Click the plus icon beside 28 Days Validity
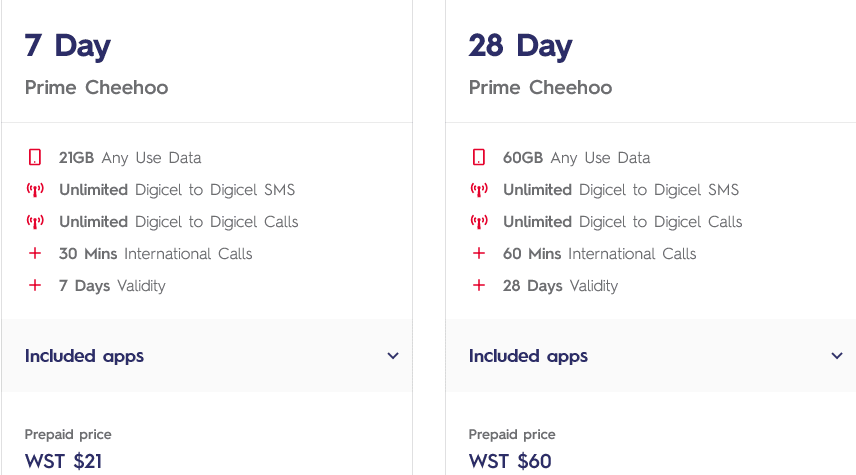This screenshot has width=856, height=475. pos(479,286)
